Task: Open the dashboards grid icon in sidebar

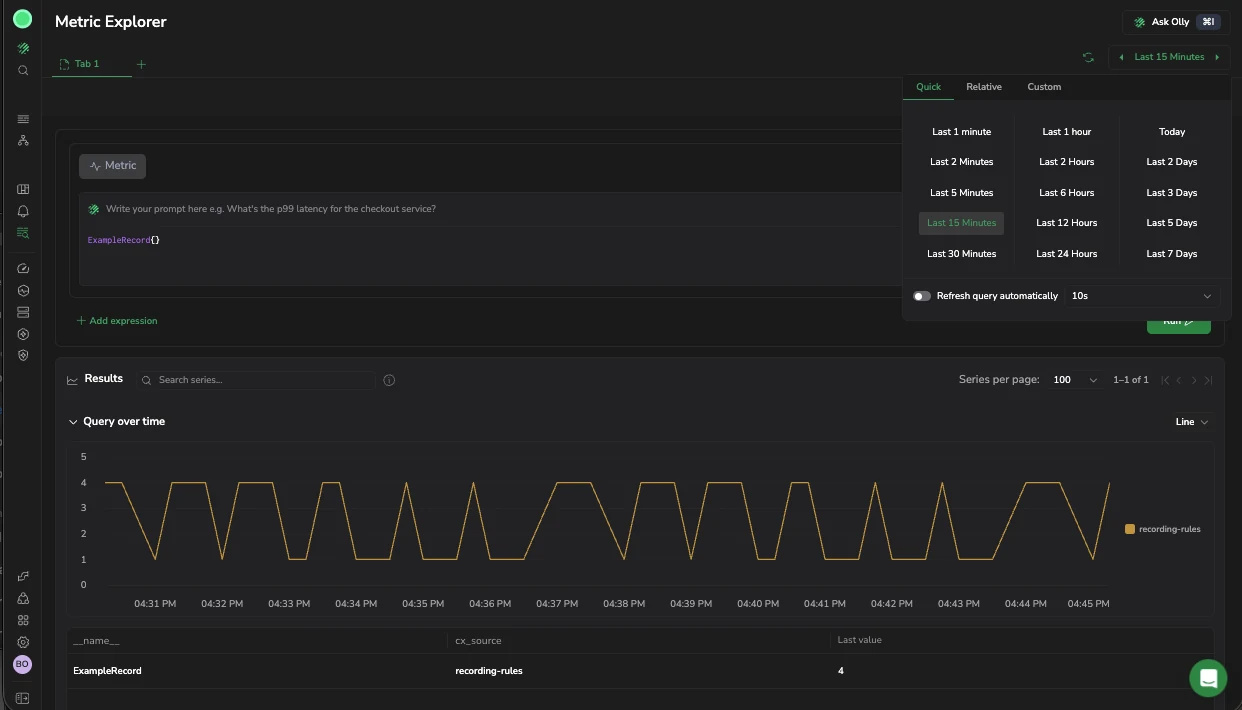Action: (23, 189)
